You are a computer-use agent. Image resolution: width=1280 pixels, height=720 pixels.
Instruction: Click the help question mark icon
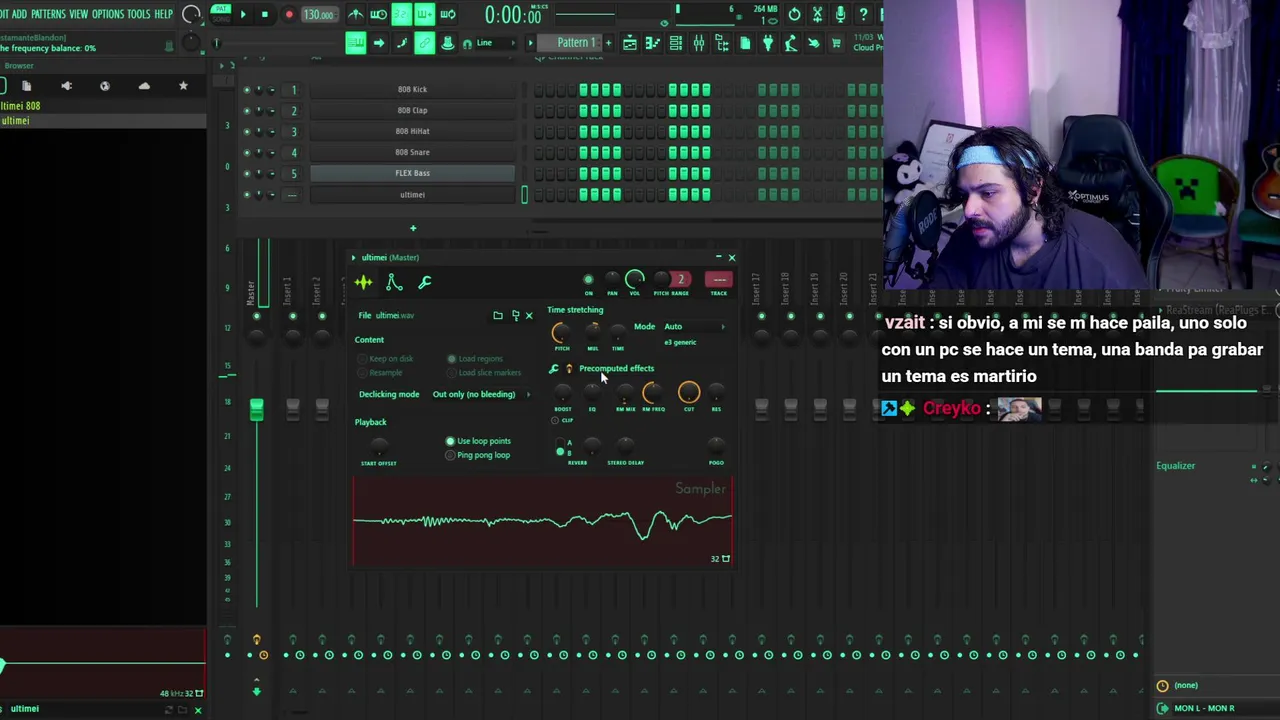pyautogui.click(x=863, y=14)
